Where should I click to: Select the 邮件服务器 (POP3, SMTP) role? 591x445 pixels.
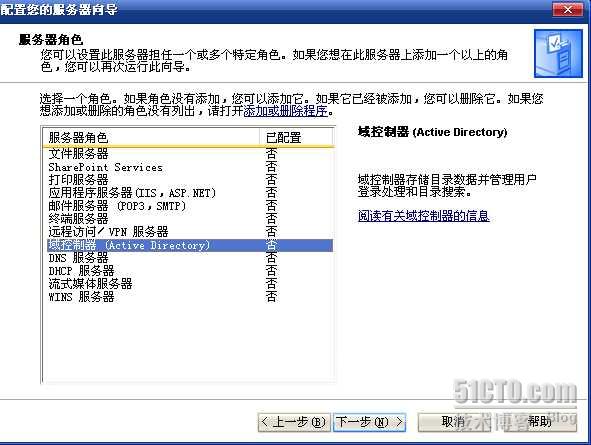point(190,206)
